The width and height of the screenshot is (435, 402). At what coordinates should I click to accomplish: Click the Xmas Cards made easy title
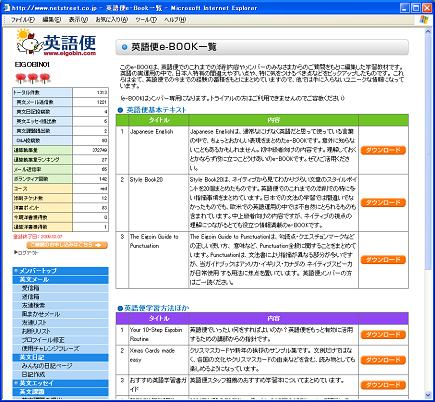(x=152, y=355)
